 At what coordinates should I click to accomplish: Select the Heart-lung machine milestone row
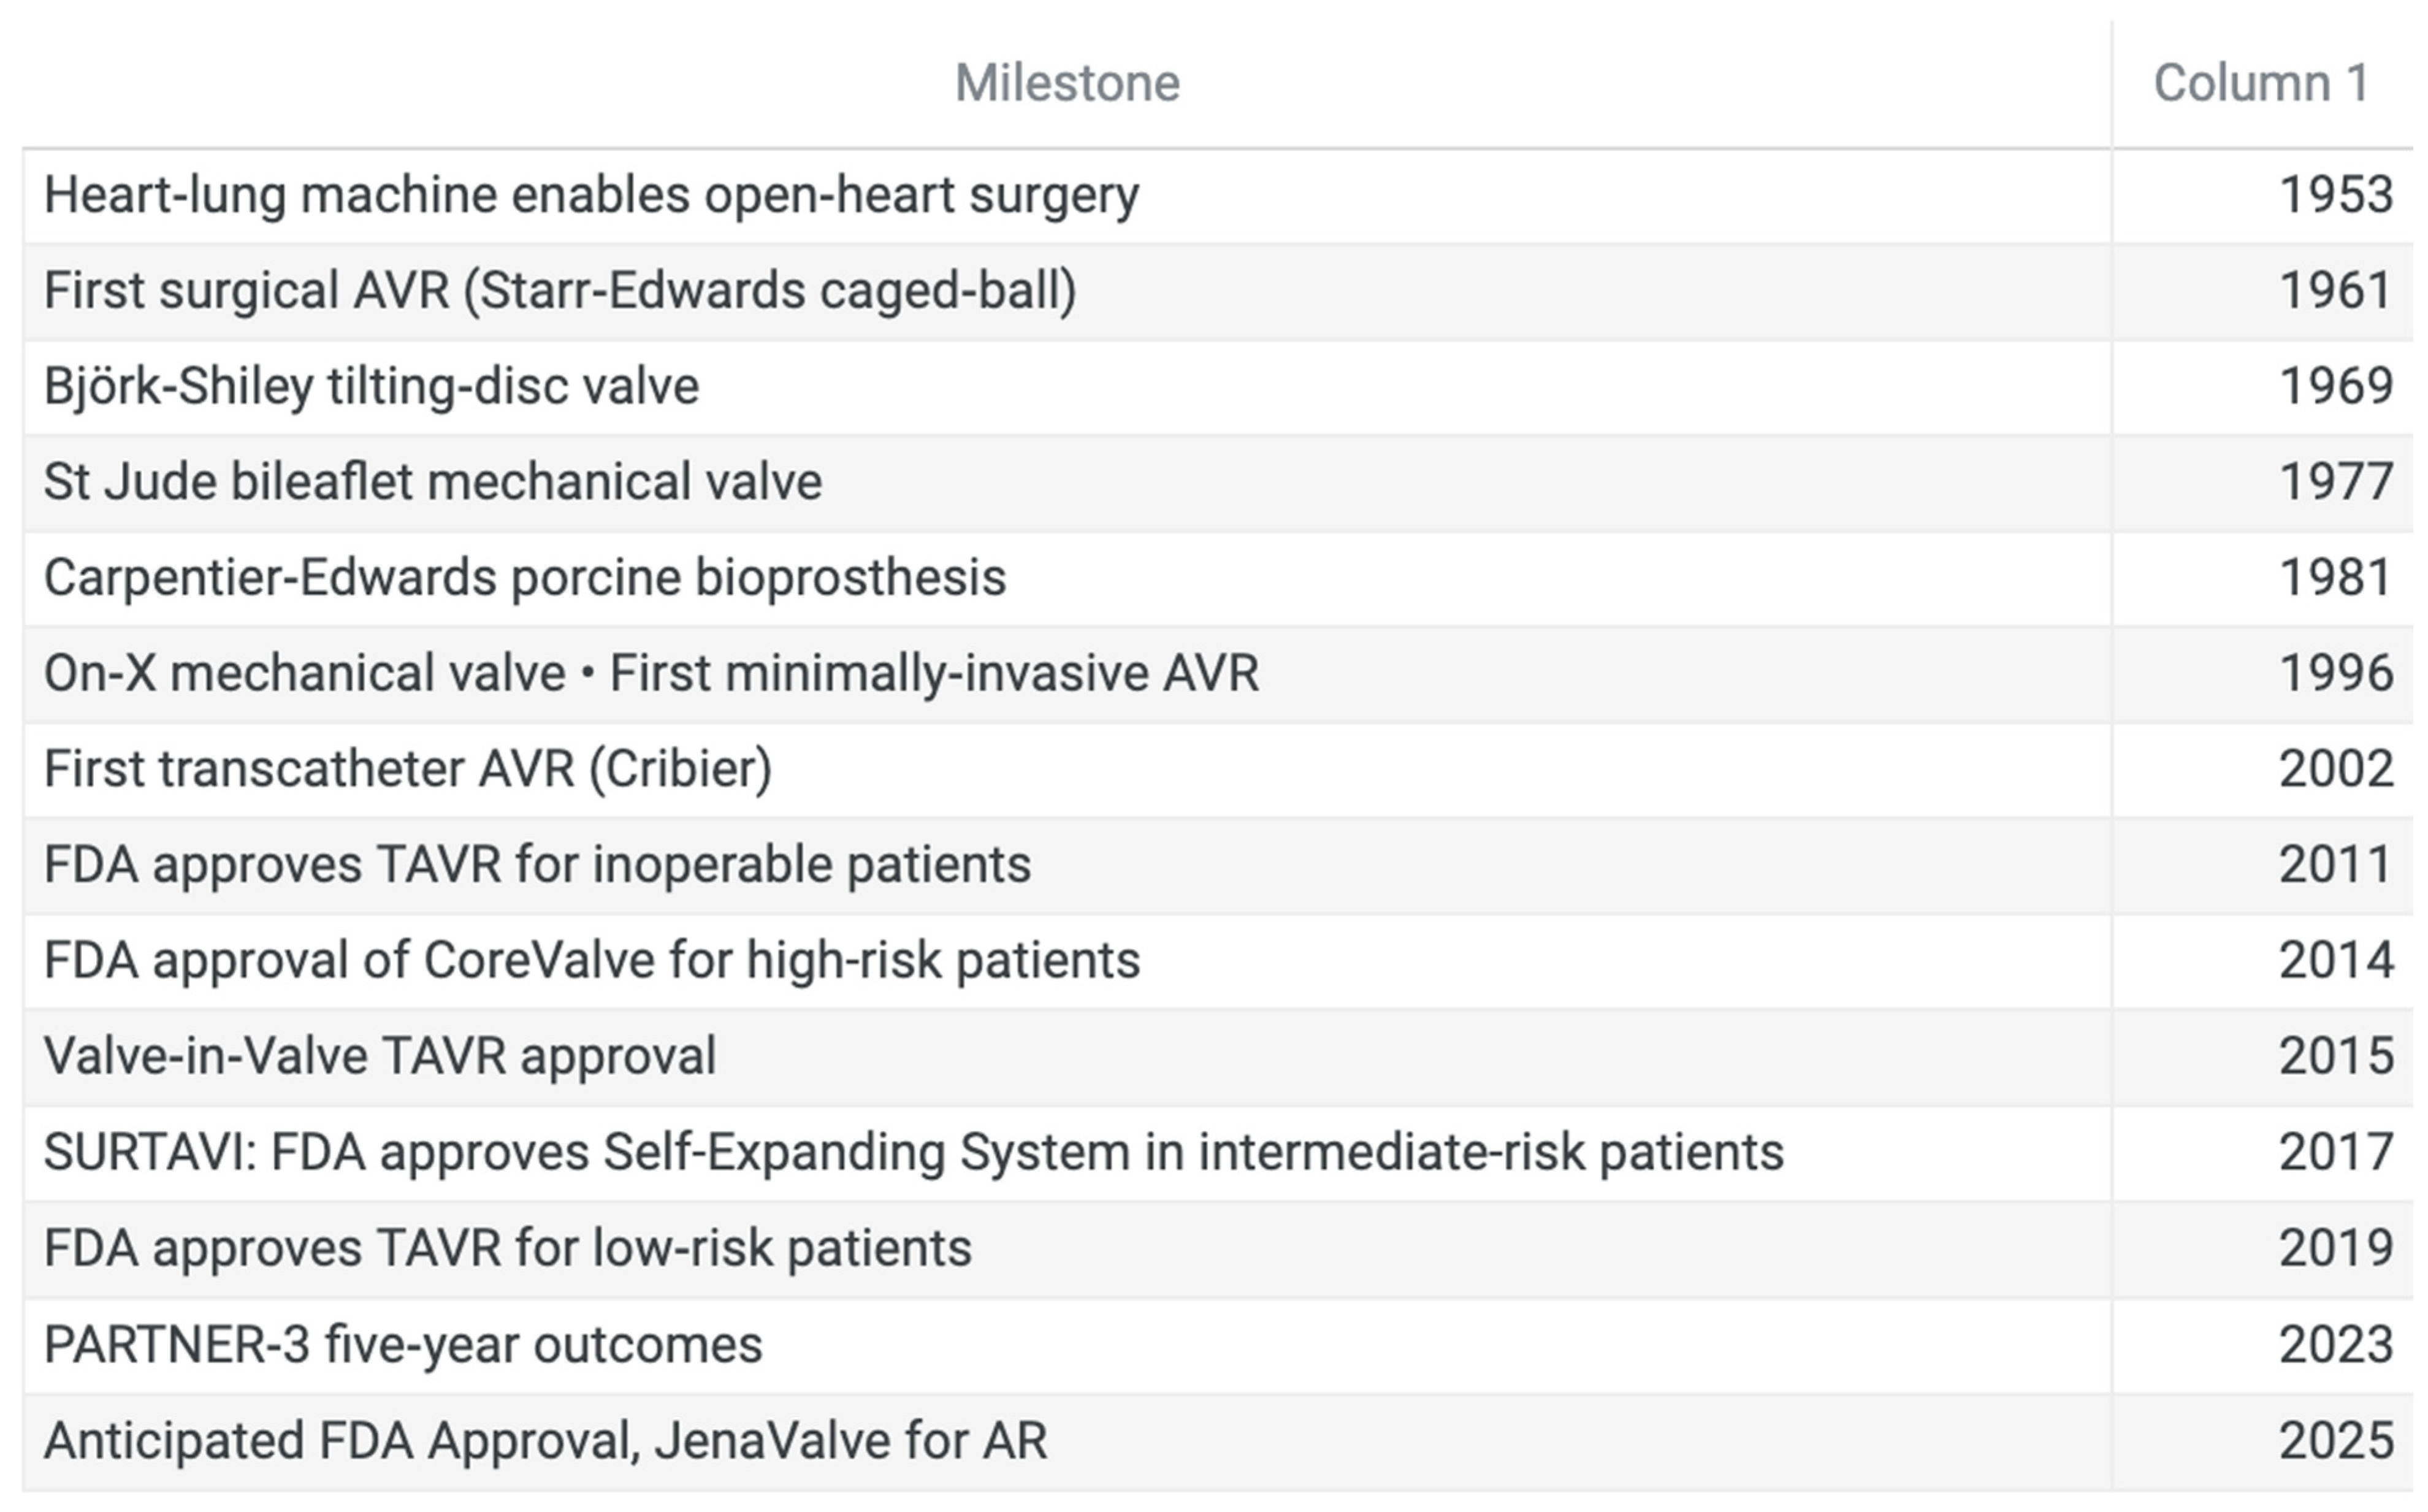591,195
